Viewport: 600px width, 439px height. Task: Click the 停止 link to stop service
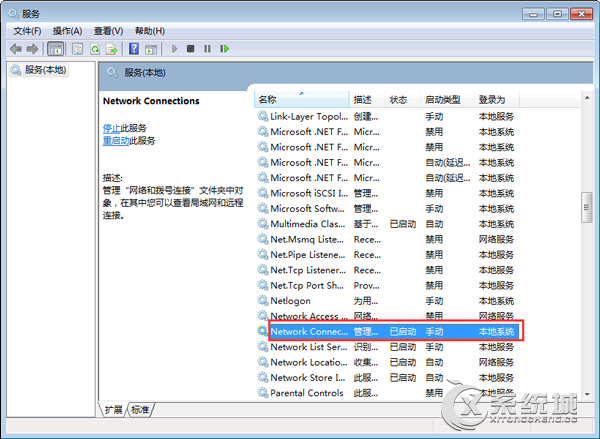[111, 128]
